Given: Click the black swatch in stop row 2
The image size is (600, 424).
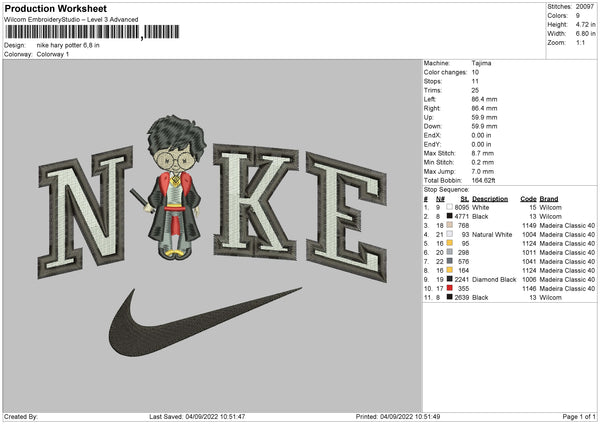Looking at the screenshot, I should (450, 216).
